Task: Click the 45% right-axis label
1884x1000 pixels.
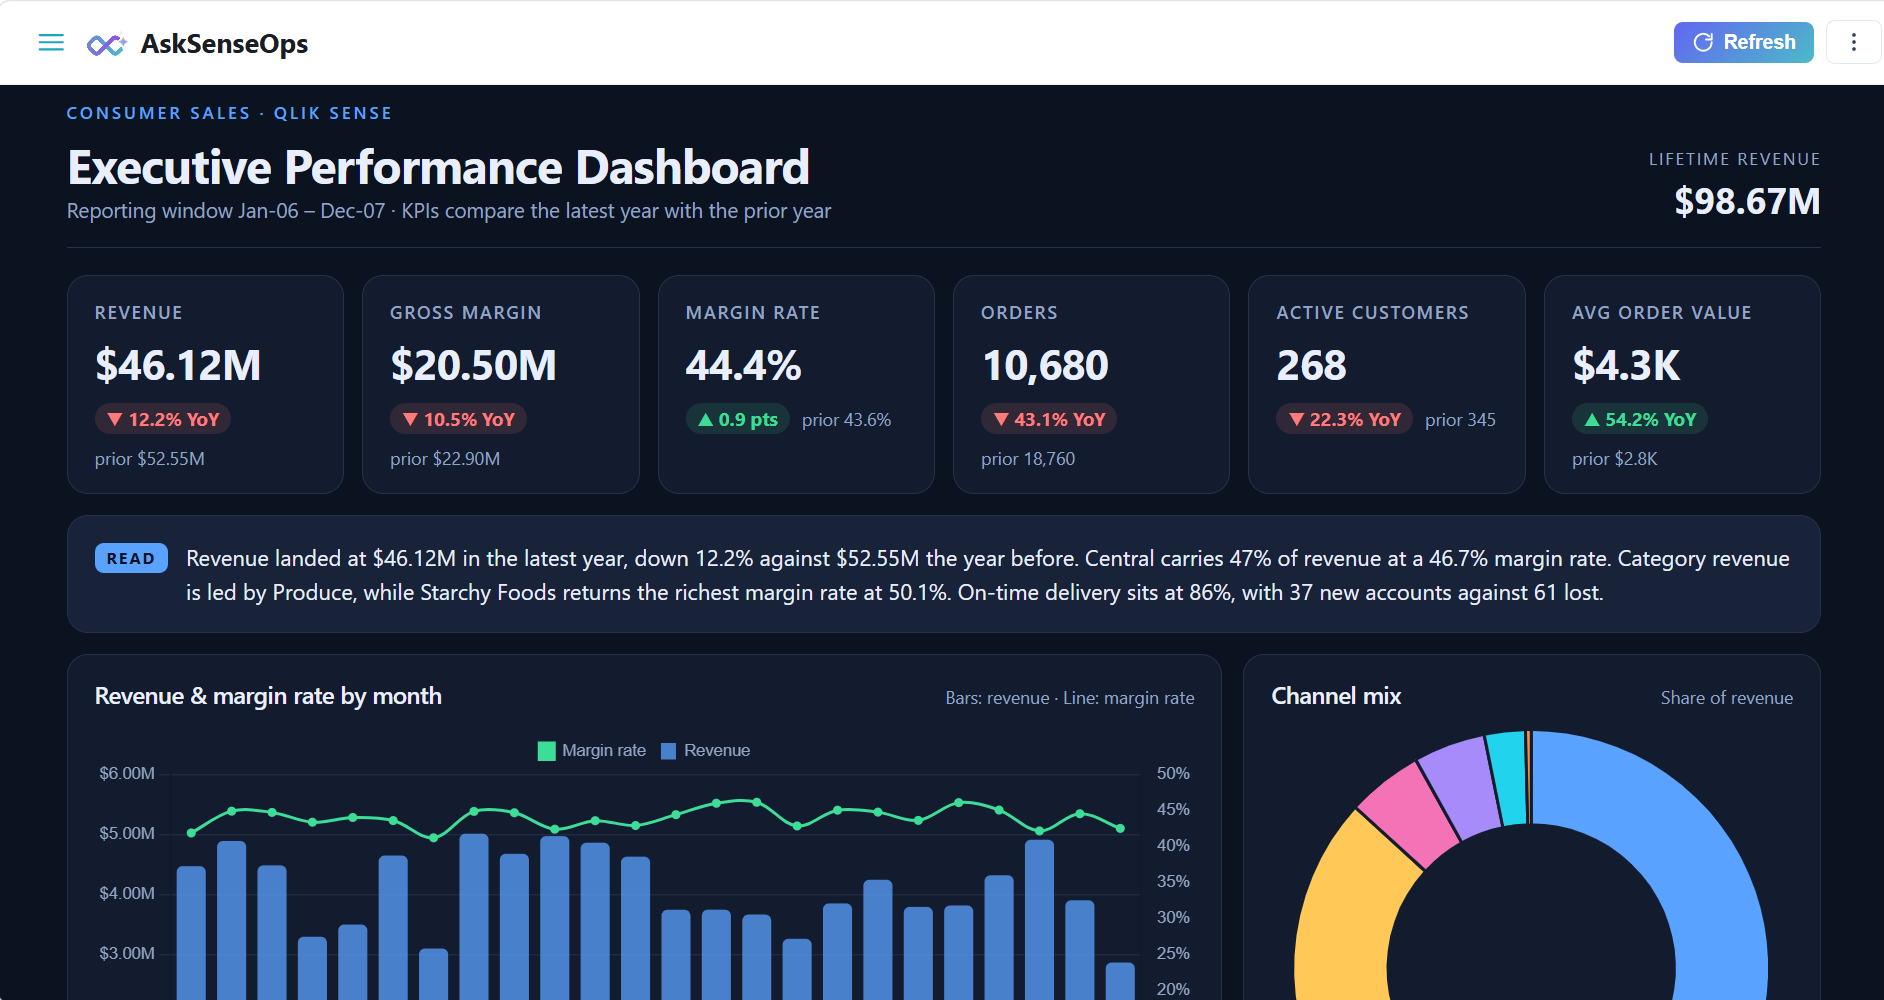Action: [1173, 809]
